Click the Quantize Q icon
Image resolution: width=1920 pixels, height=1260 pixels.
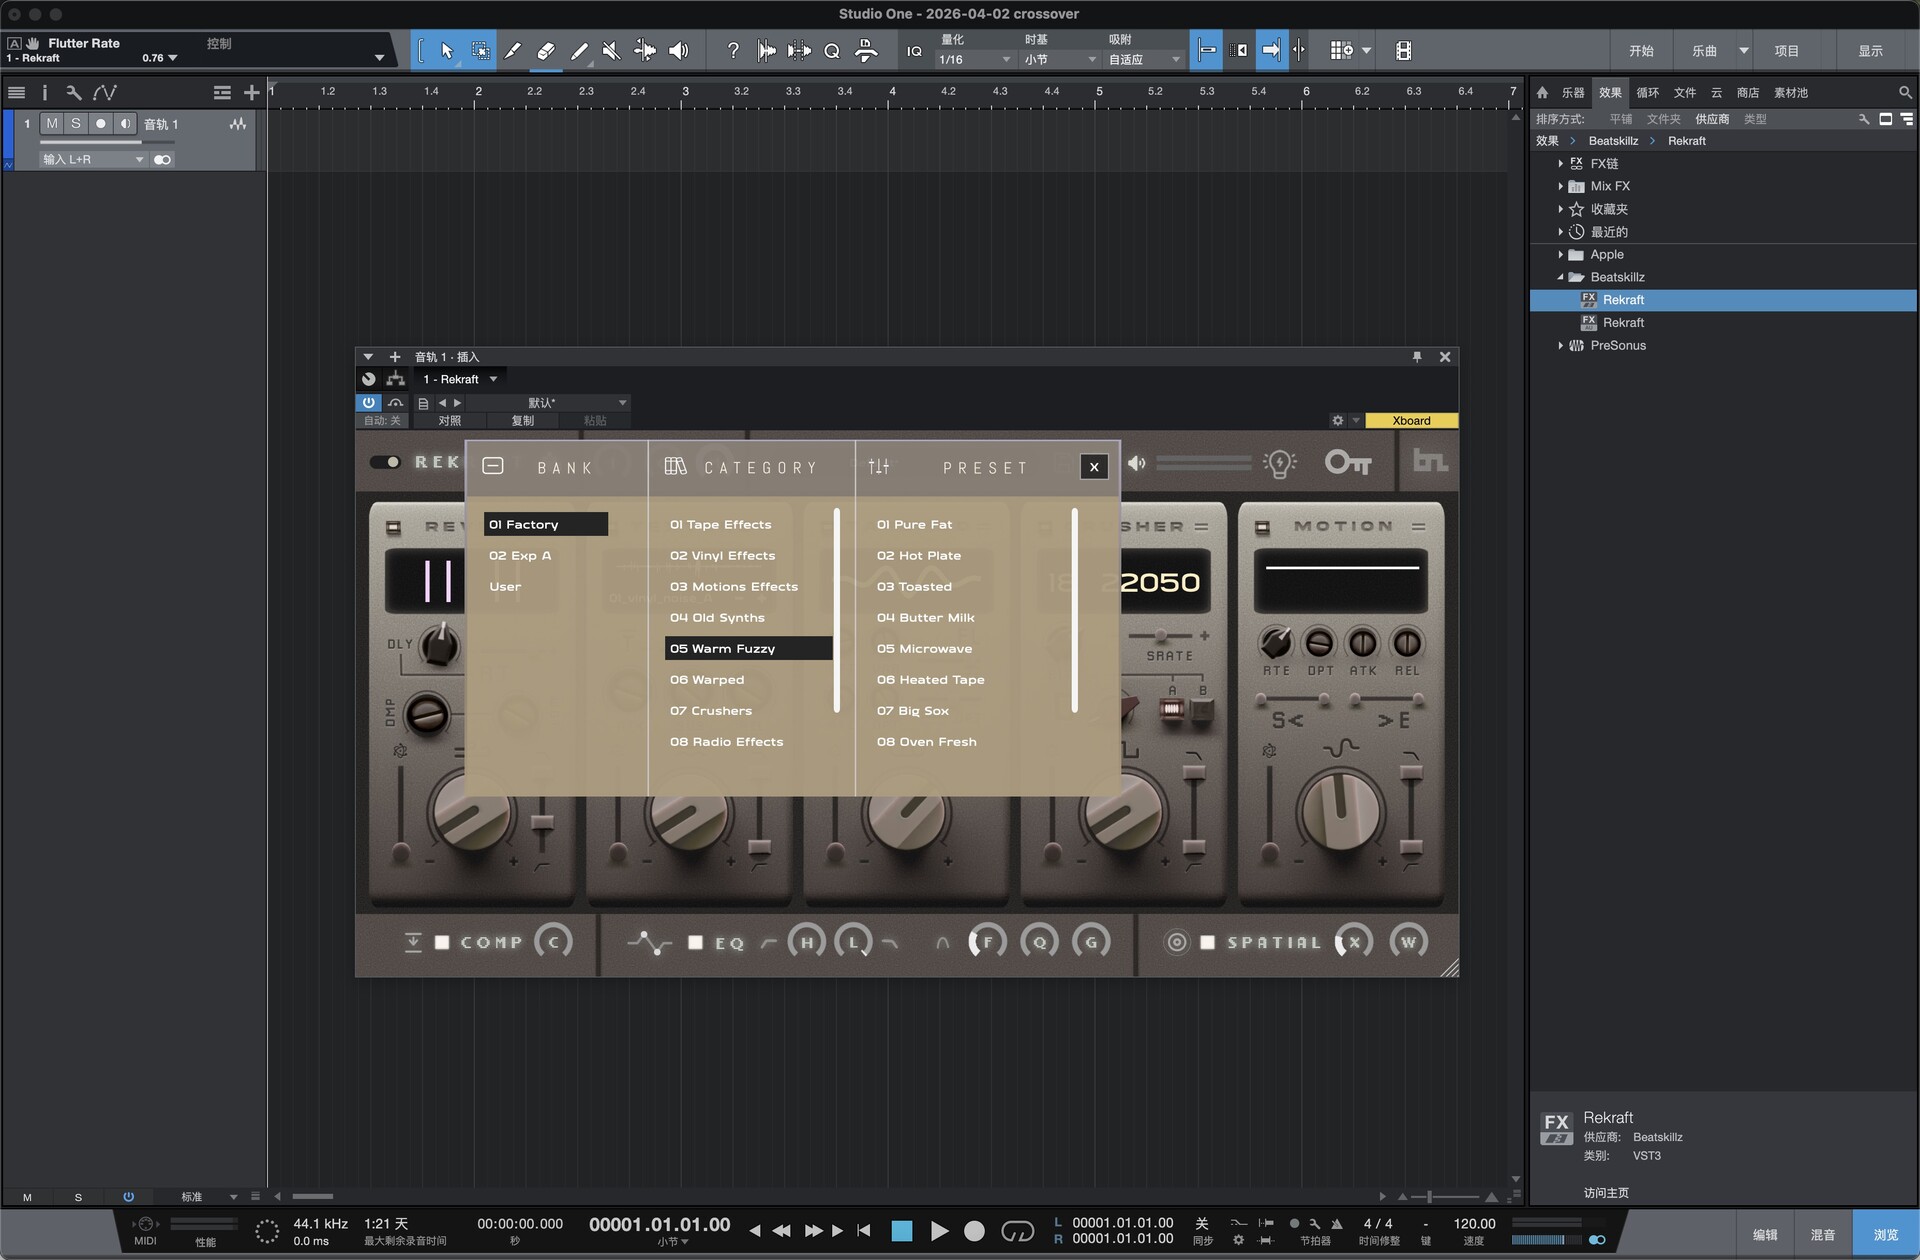[x=832, y=51]
